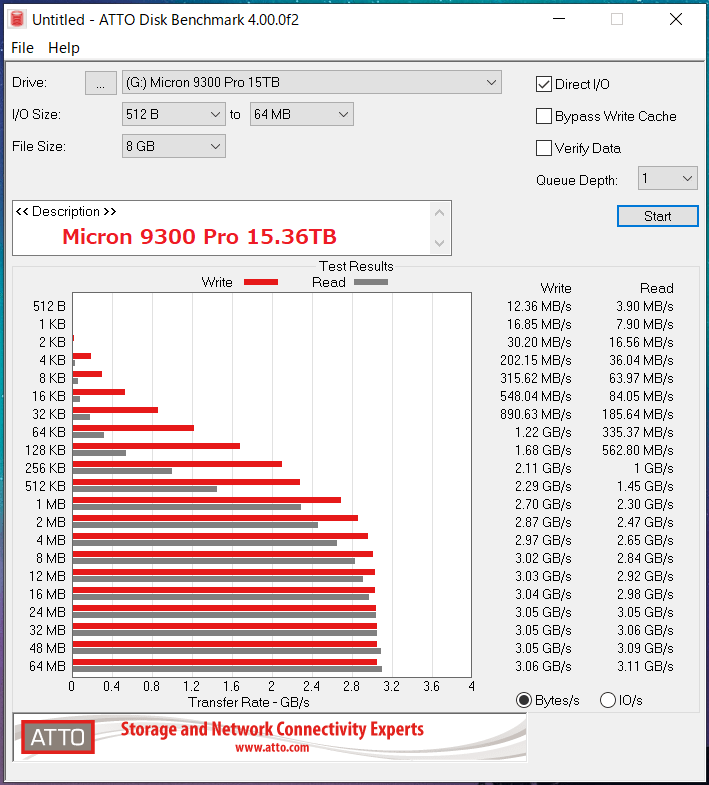Viewport: 709px width, 785px height.
Task: Click the 2.70 GB/s write value
Action: click(543, 505)
